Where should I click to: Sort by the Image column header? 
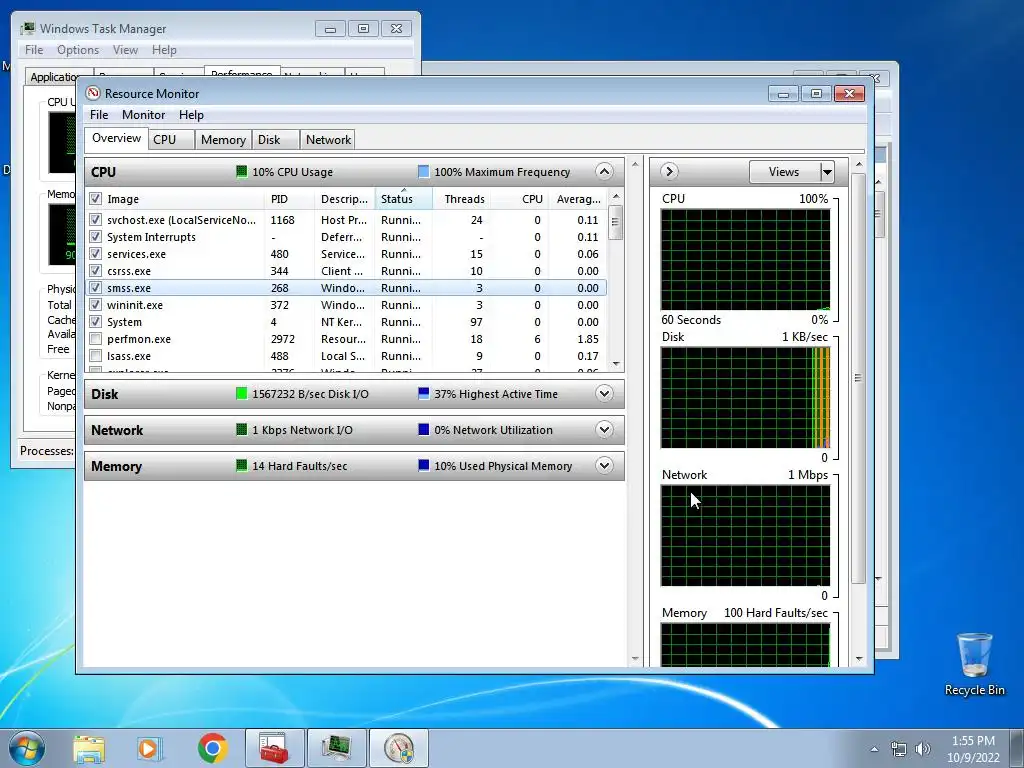pos(183,199)
